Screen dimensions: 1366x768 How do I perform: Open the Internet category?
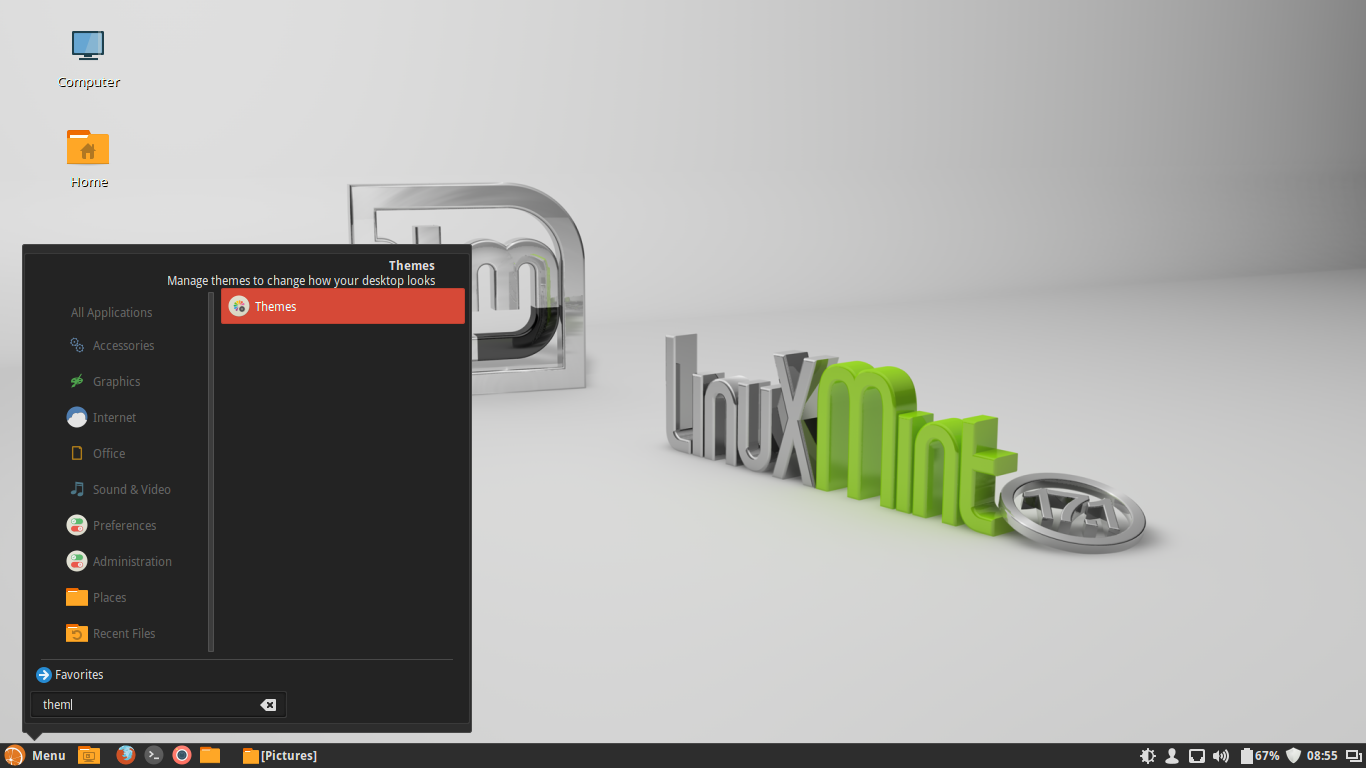click(102, 417)
